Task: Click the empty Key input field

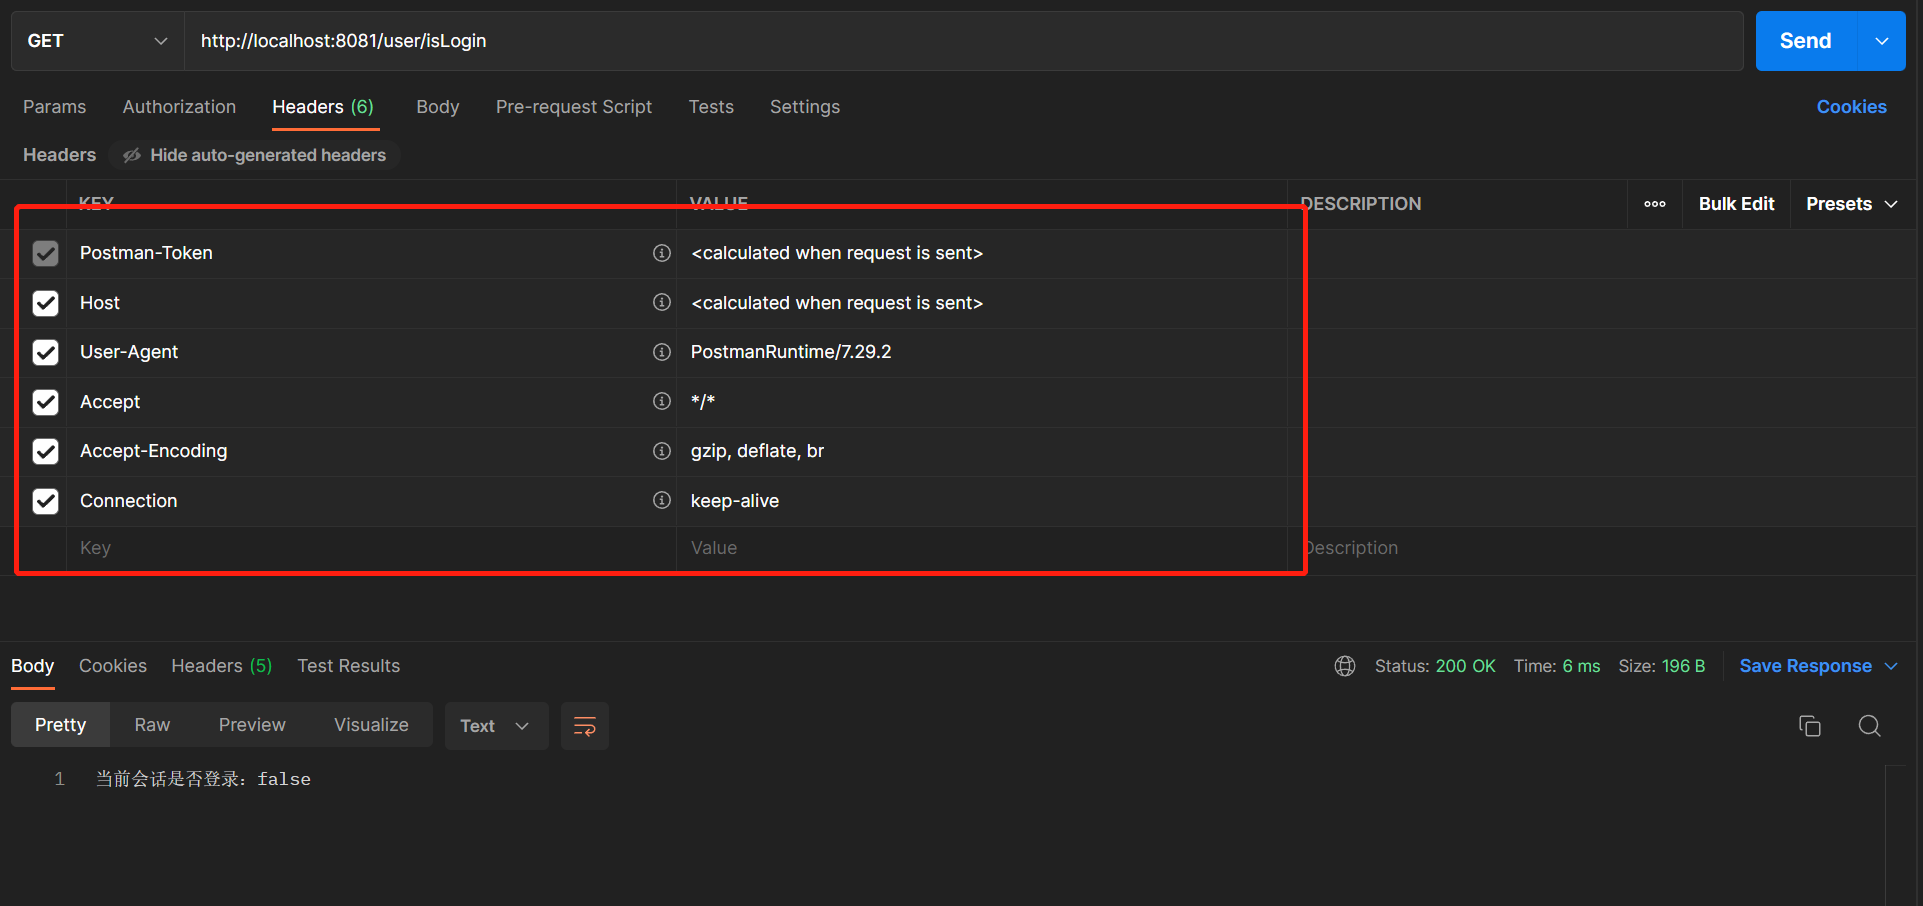Action: click(371, 548)
